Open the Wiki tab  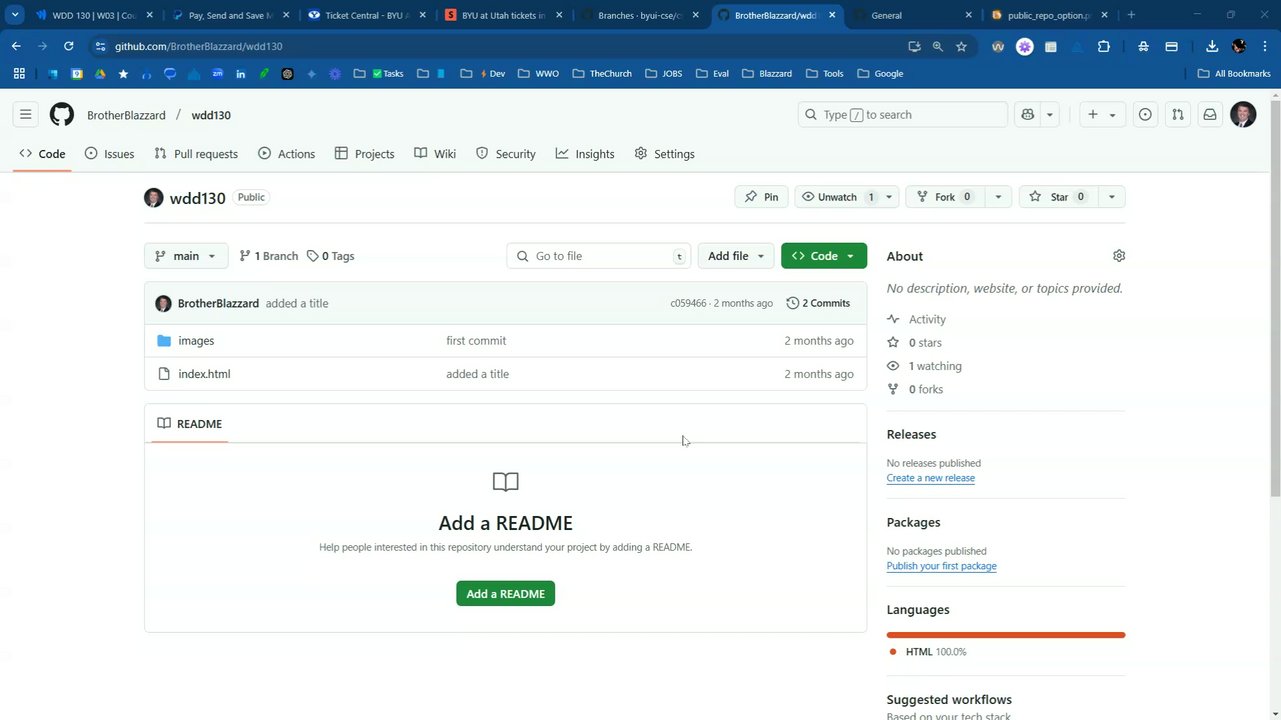(x=435, y=154)
